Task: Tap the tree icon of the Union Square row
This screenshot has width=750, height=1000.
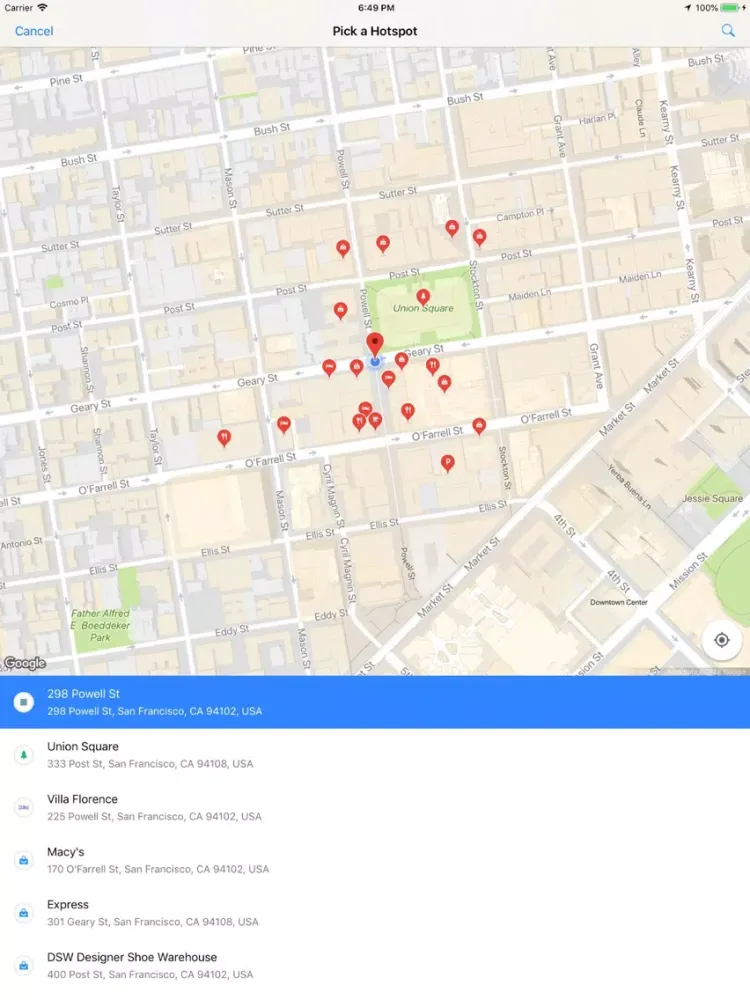Action: point(24,754)
